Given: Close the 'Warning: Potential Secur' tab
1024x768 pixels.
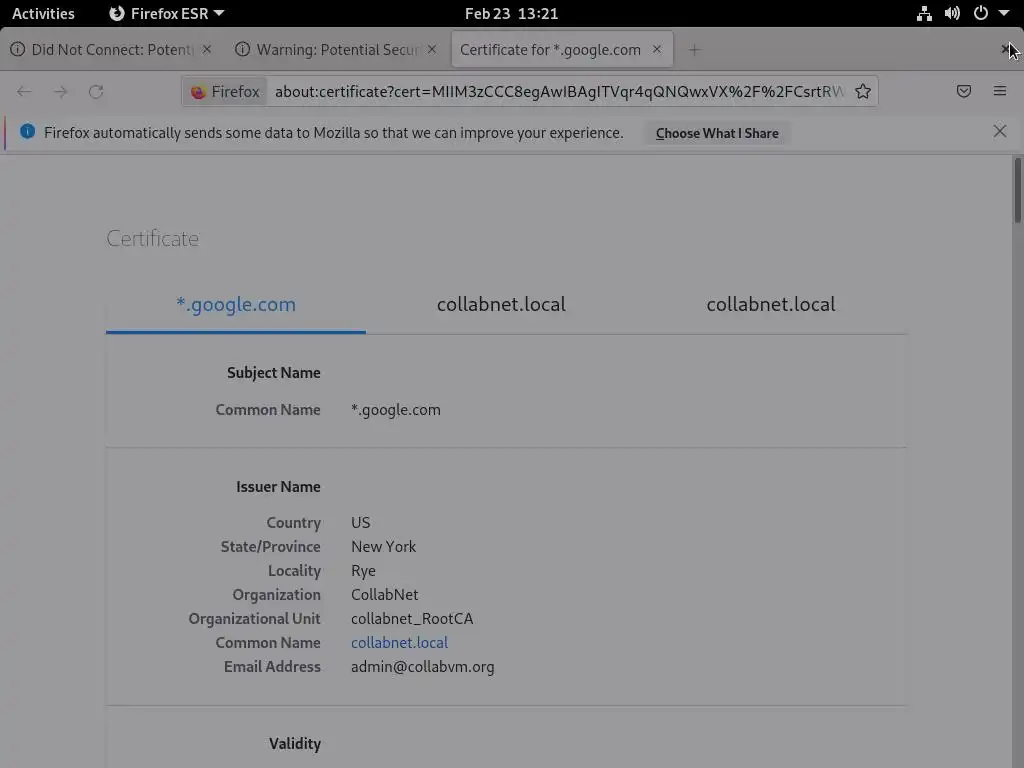Looking at the screenshot, I should tap(432, 49).
